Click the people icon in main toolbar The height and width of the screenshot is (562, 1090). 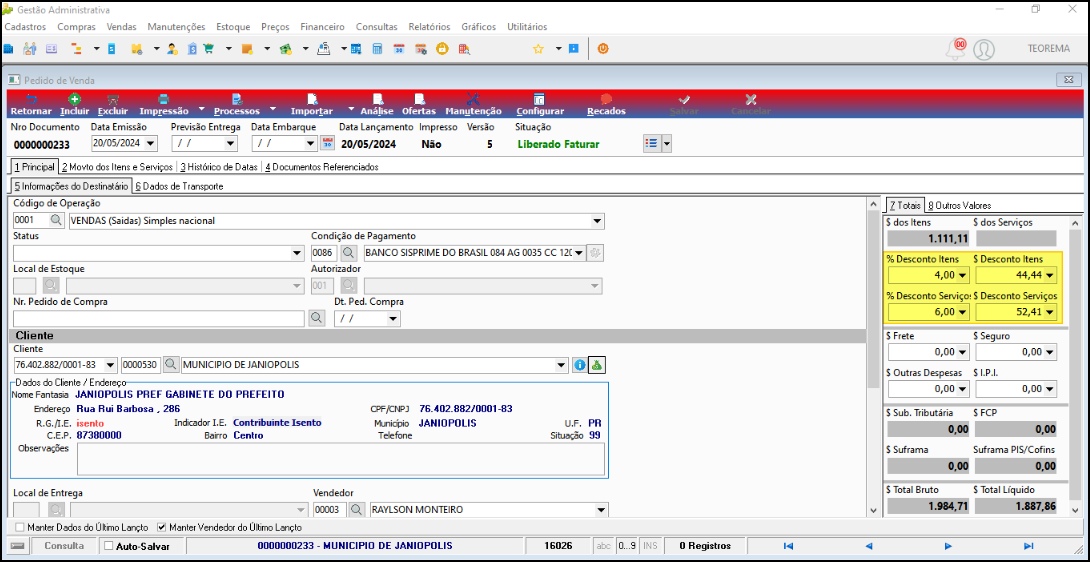point(29,49)
